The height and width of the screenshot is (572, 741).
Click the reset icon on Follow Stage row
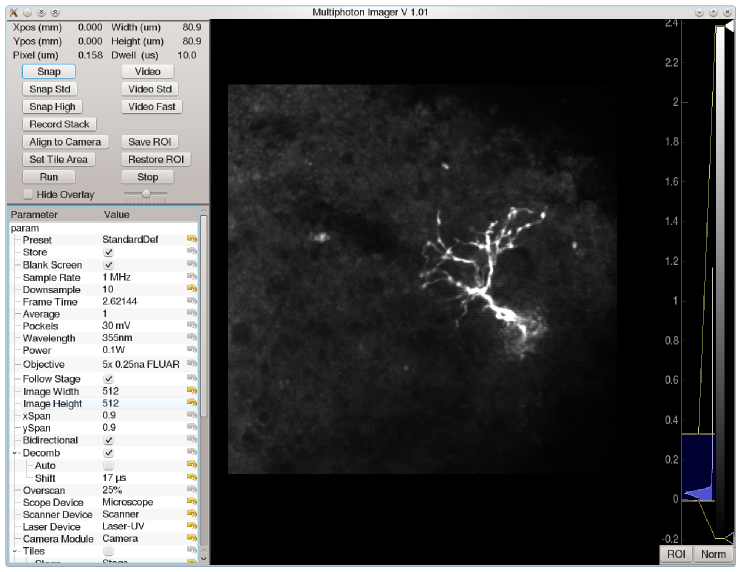point(192,378)
